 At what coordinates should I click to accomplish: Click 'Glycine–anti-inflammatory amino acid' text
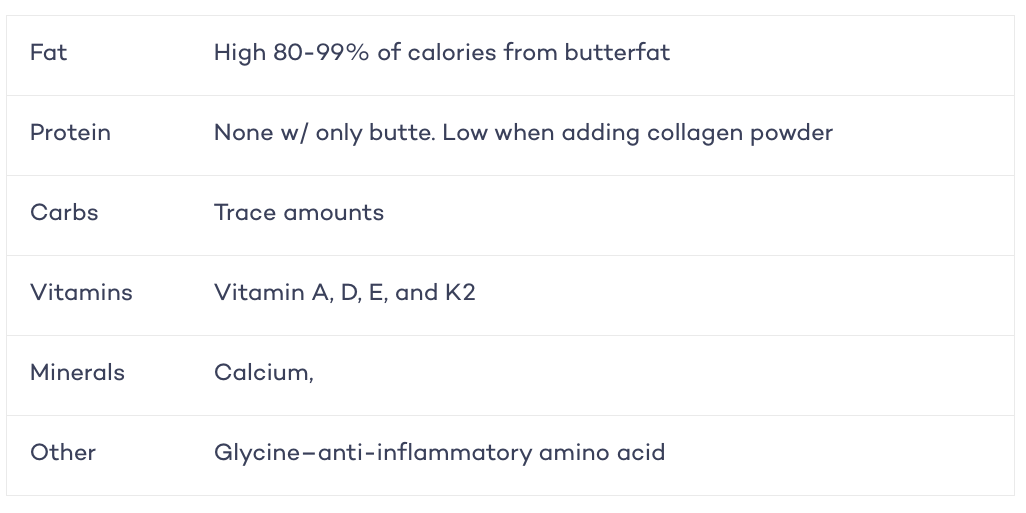[439, 452]
